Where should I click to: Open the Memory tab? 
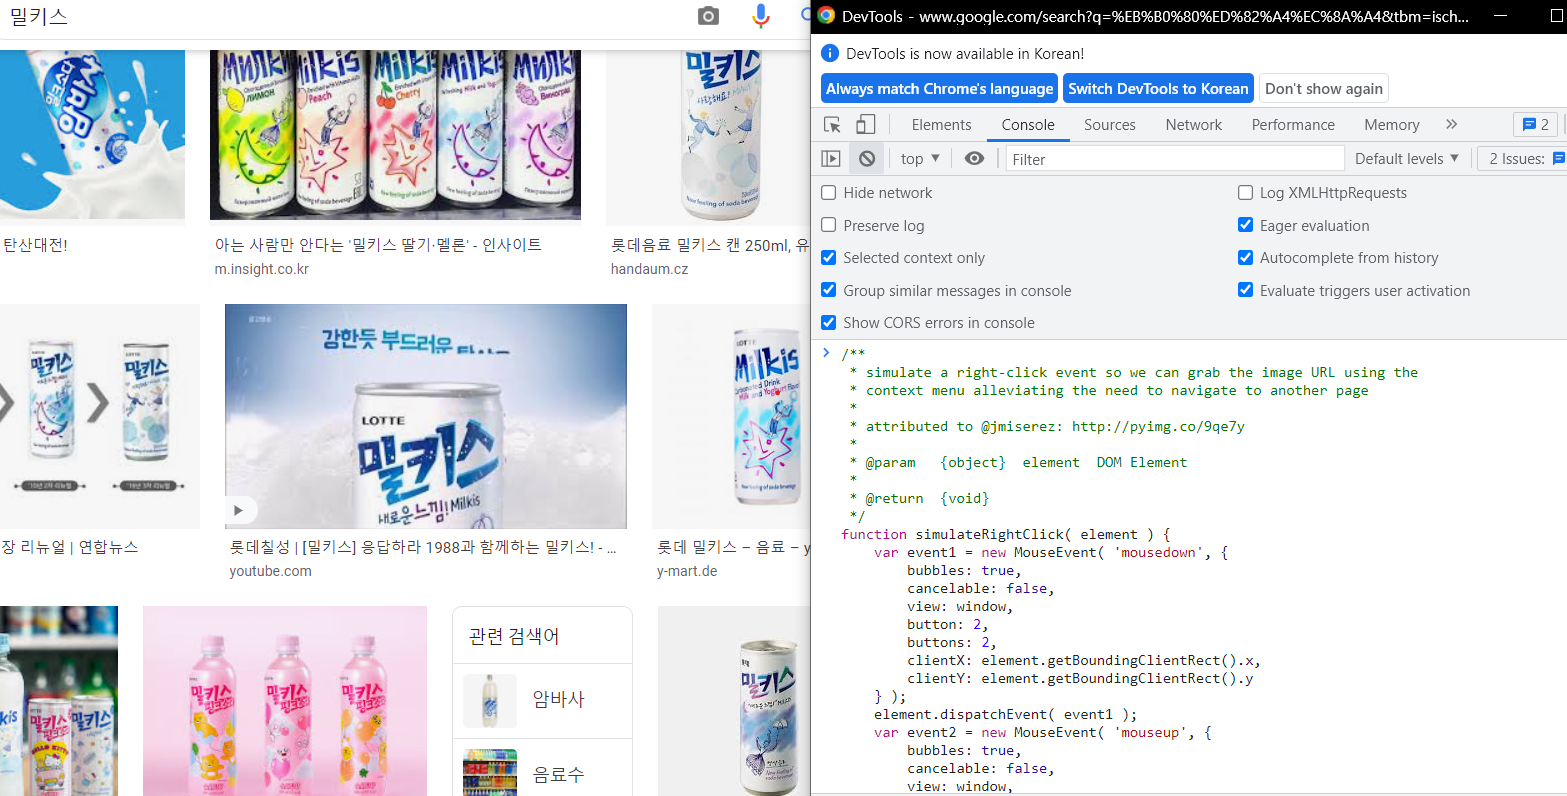tap(1392, 124)
